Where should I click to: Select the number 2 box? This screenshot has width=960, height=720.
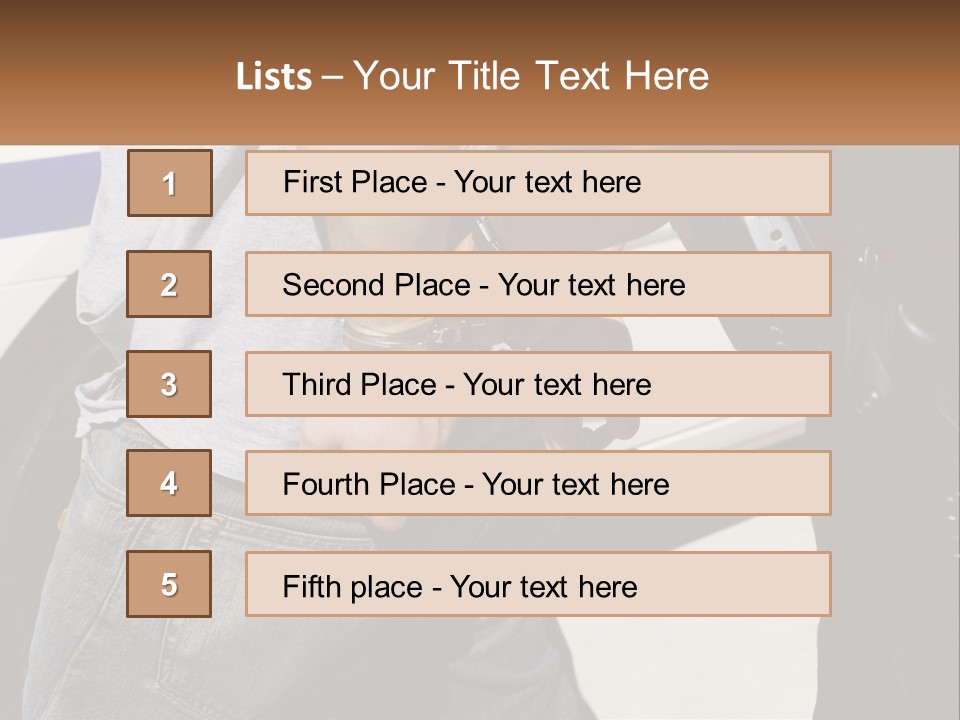click(170, 284)
